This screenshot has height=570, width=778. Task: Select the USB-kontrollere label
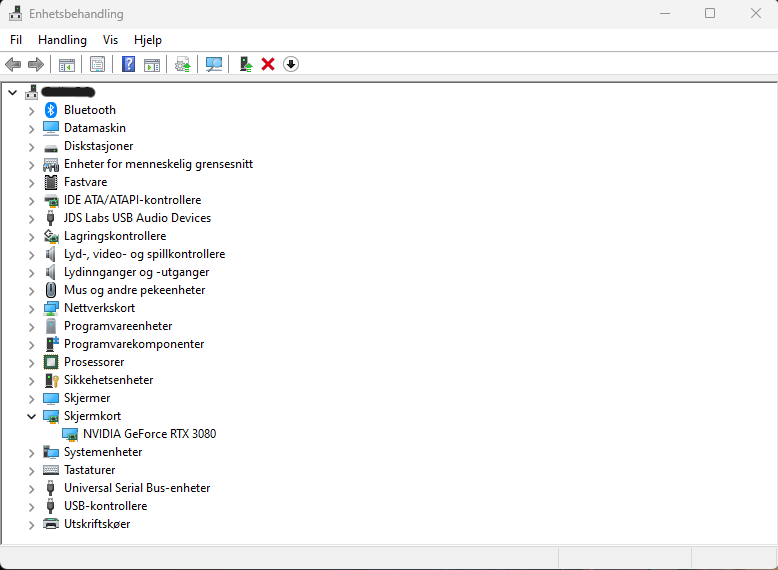tap(106, 506)
